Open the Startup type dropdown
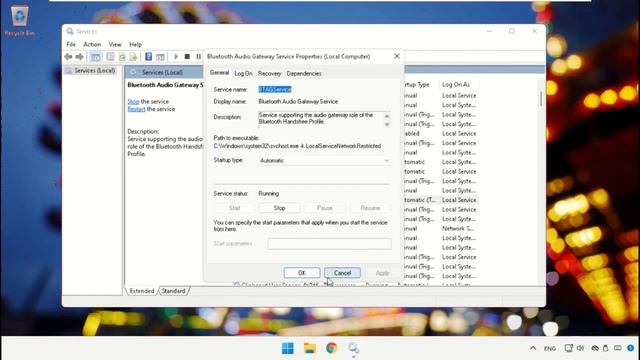This screenshot has height=360, width=640. point(324,160)
